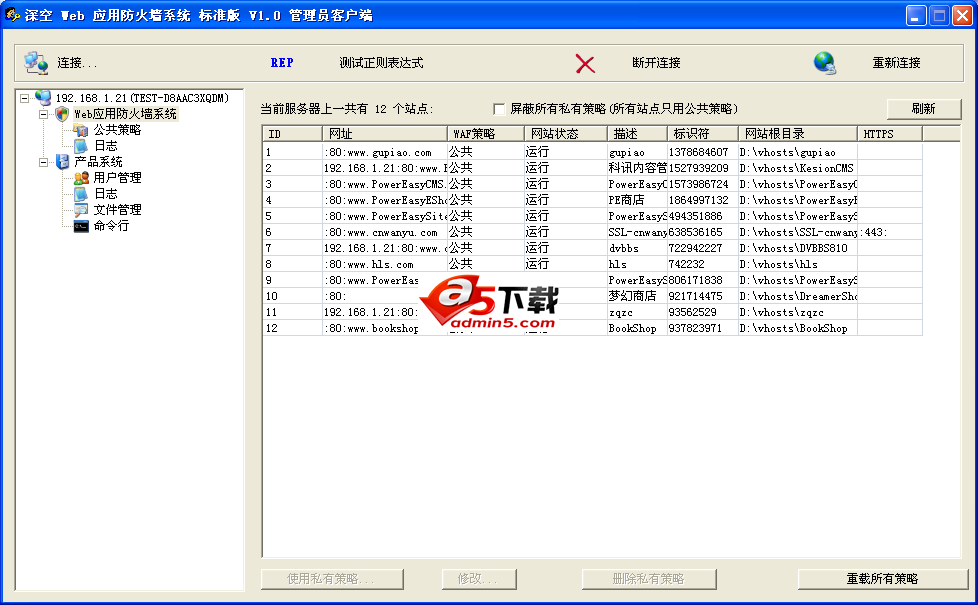Select 用户管理 tree item

pos(117,178)
